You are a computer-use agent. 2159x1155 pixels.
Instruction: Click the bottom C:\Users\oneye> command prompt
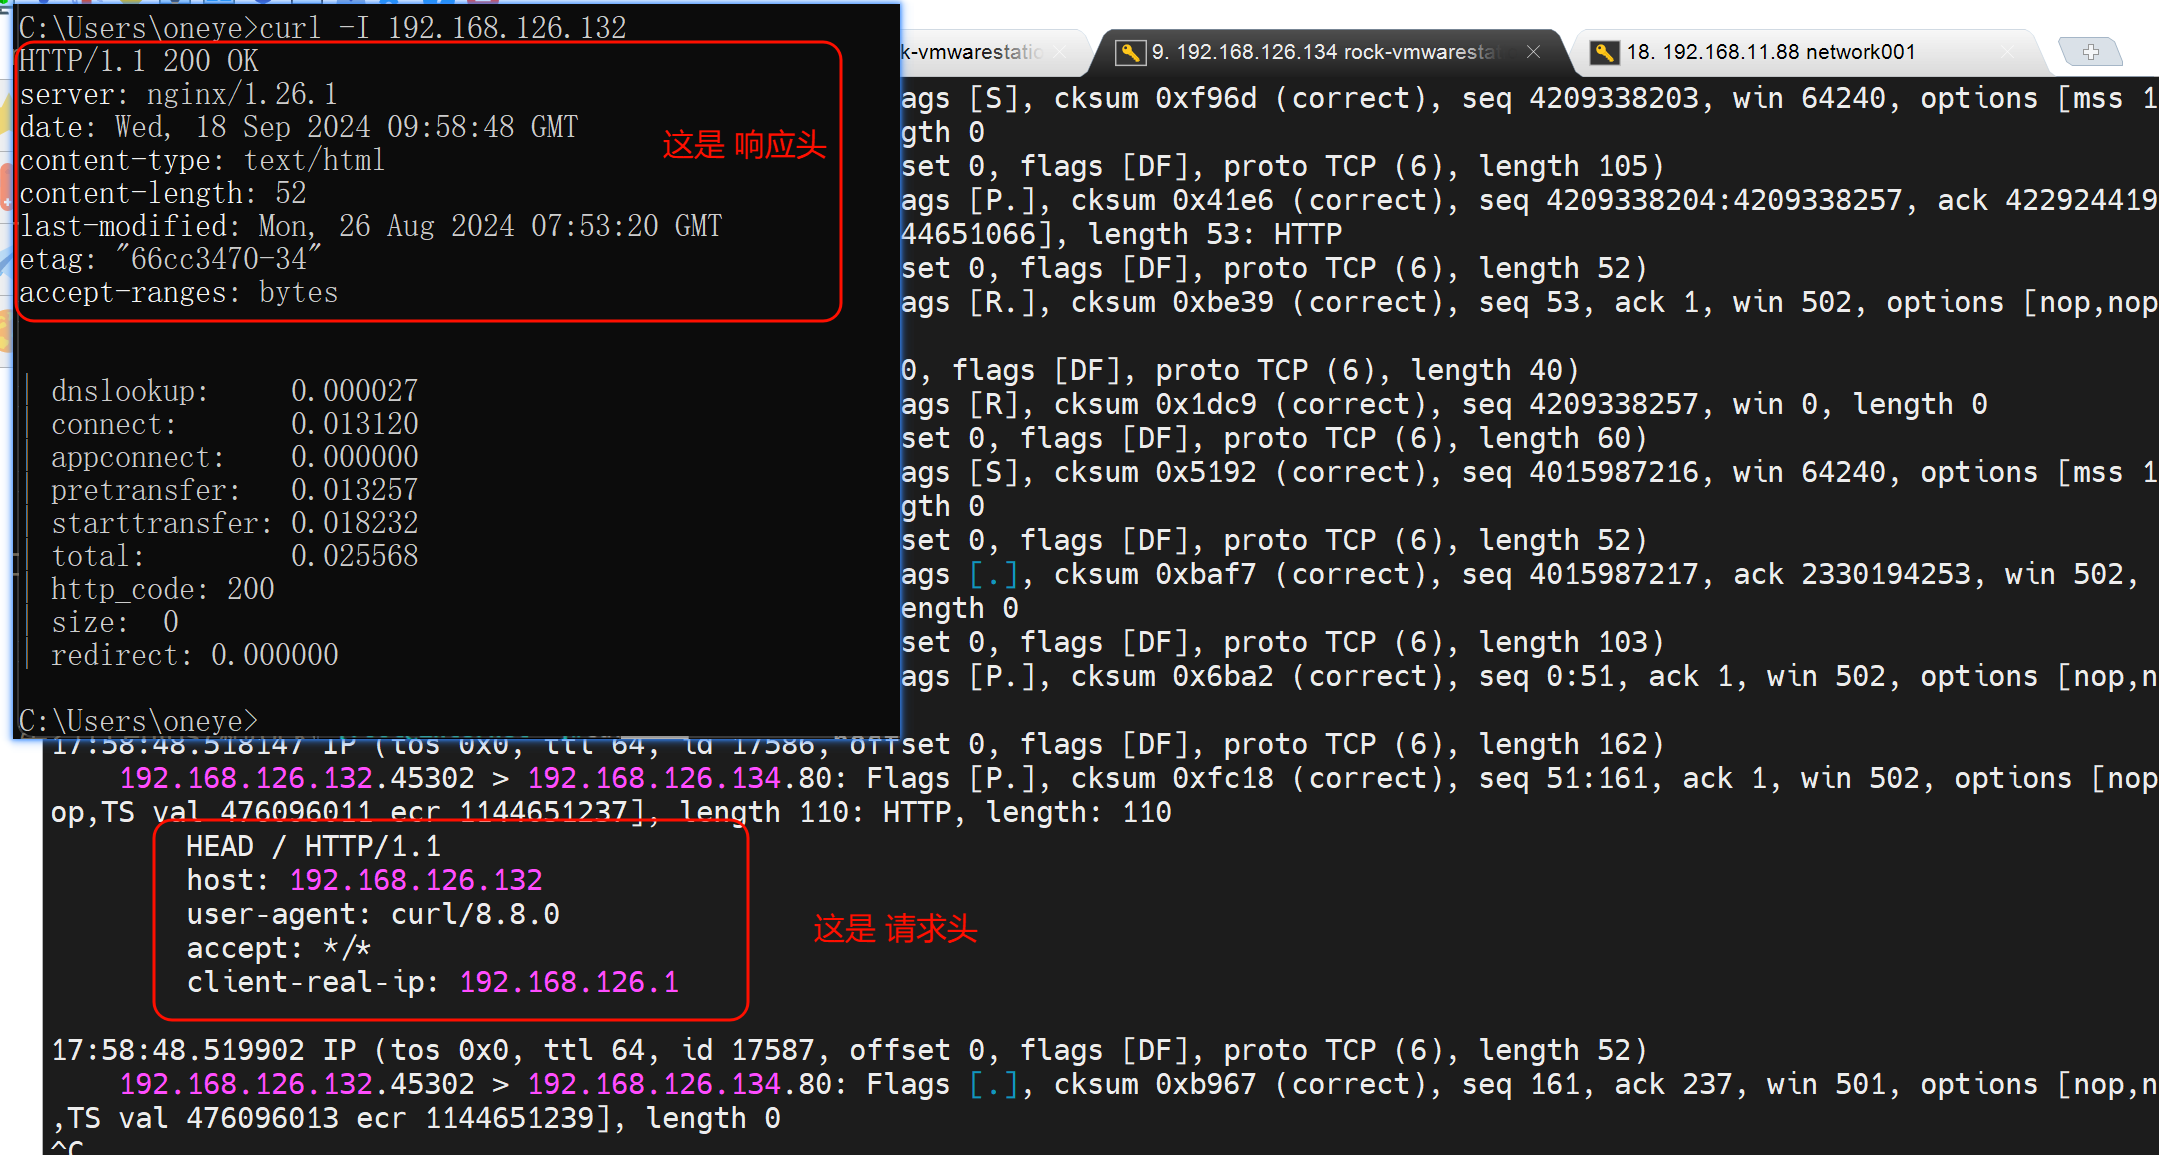tap(138, 721)
